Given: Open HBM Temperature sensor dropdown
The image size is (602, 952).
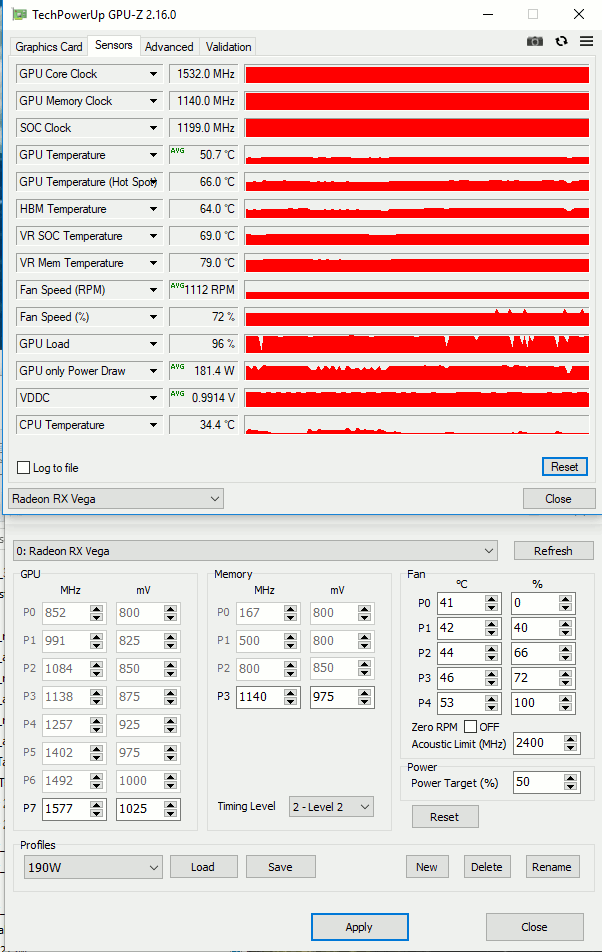Looking at the screenshot, I should tap(154, 209).
